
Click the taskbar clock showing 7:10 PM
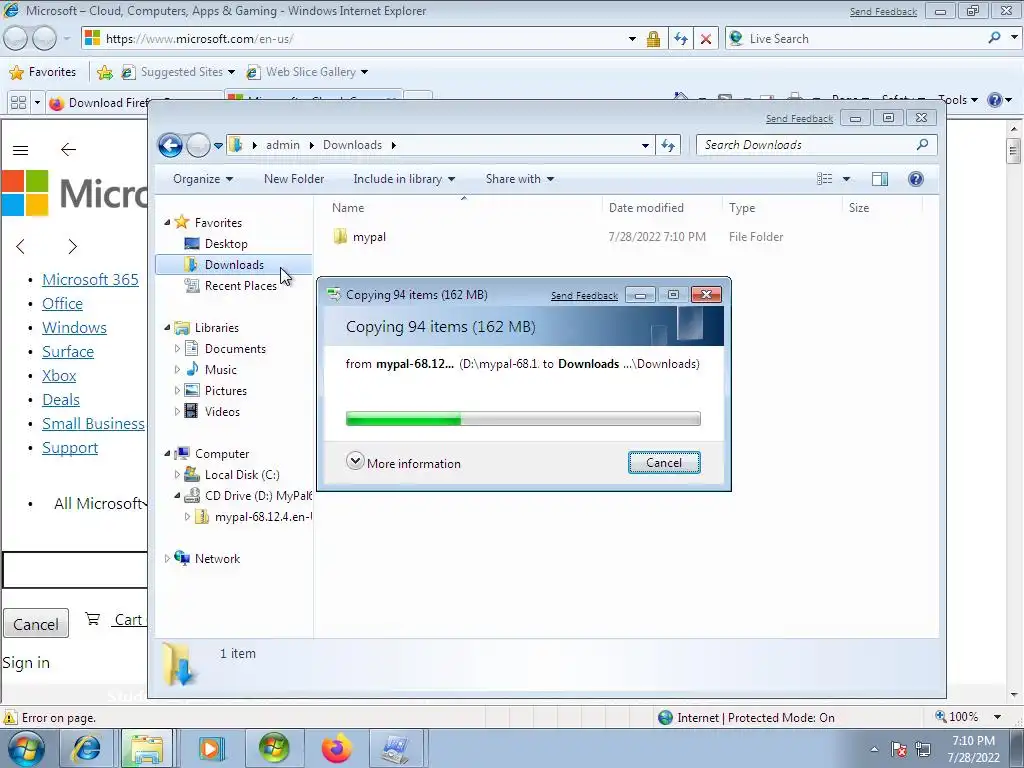973,749
